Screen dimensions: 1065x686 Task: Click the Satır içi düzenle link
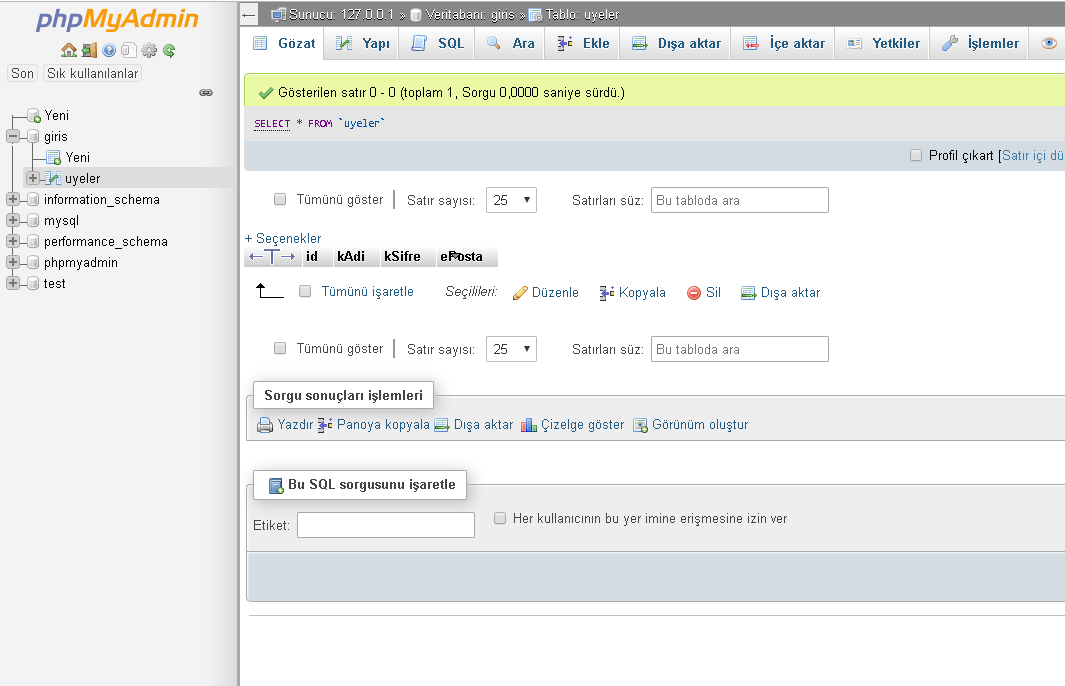point(1033,156)
